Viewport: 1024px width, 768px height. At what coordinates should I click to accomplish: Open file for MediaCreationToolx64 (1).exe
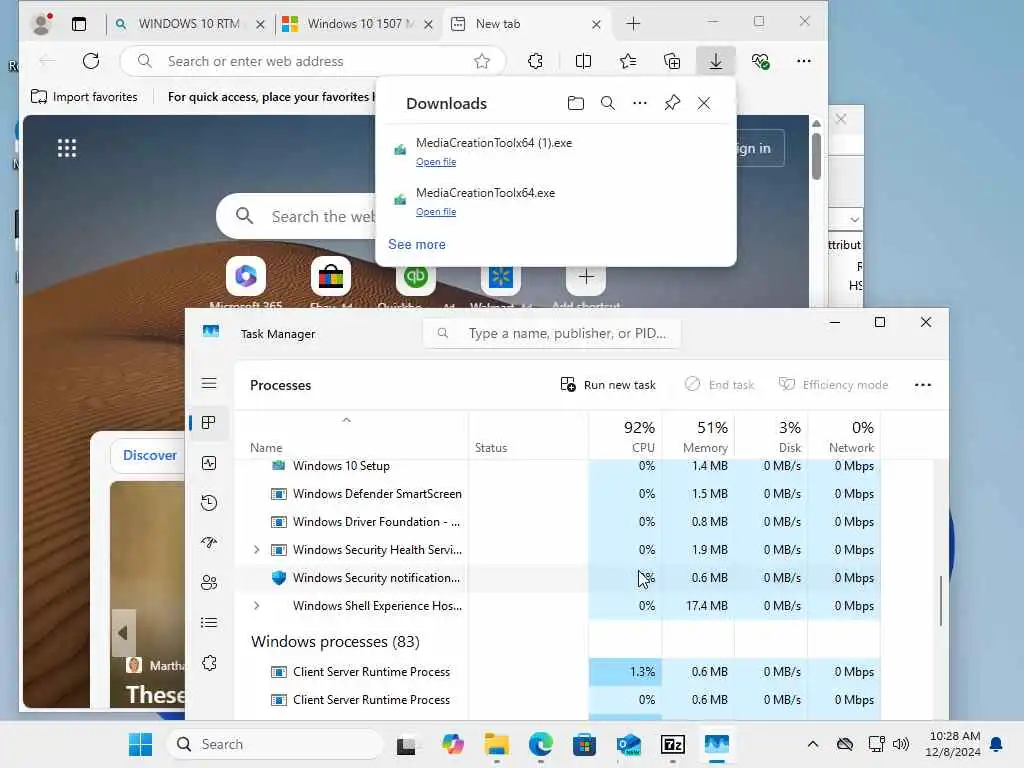tap(436, 162)
